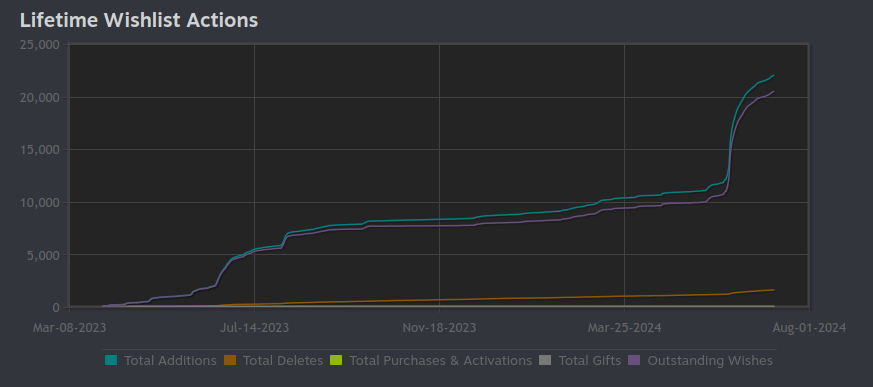The width and height of the screenshot is (873, 387).
Task: Click the teal Total Additions legend swatch
Action: [111, 360]
